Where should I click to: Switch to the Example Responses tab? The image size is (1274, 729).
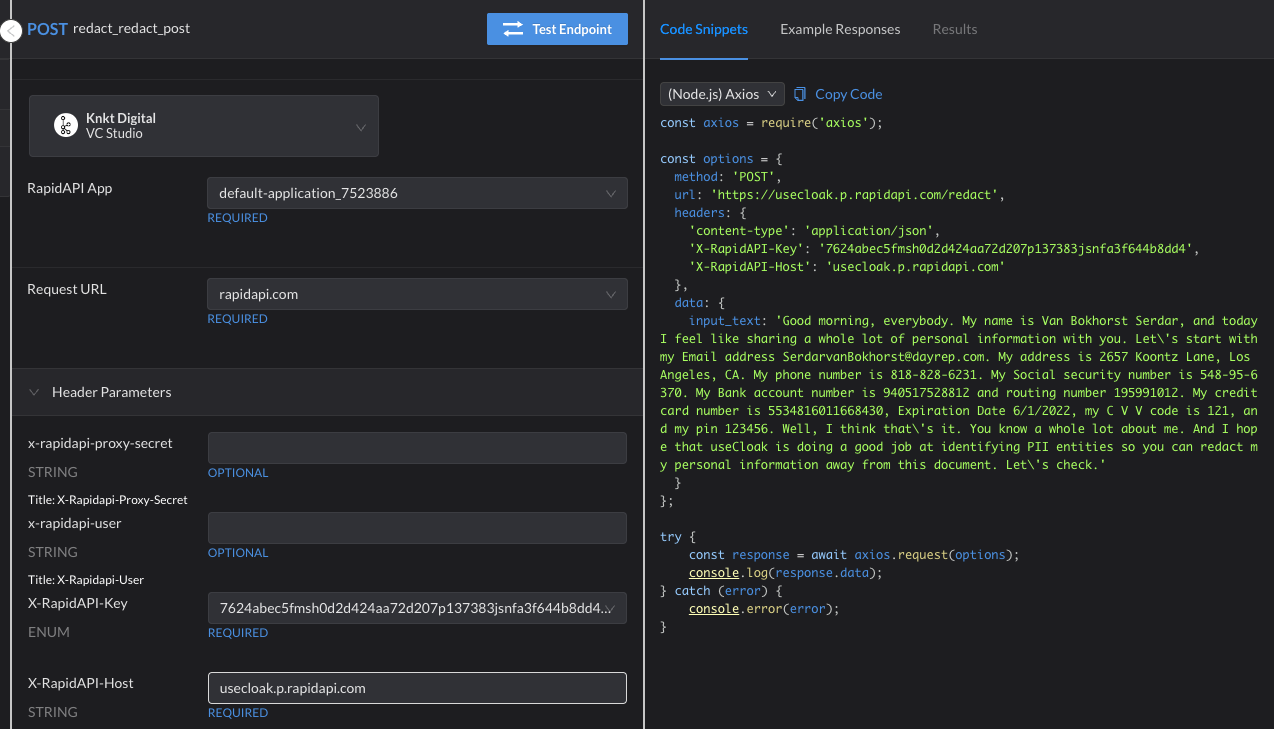click(840, 29)
